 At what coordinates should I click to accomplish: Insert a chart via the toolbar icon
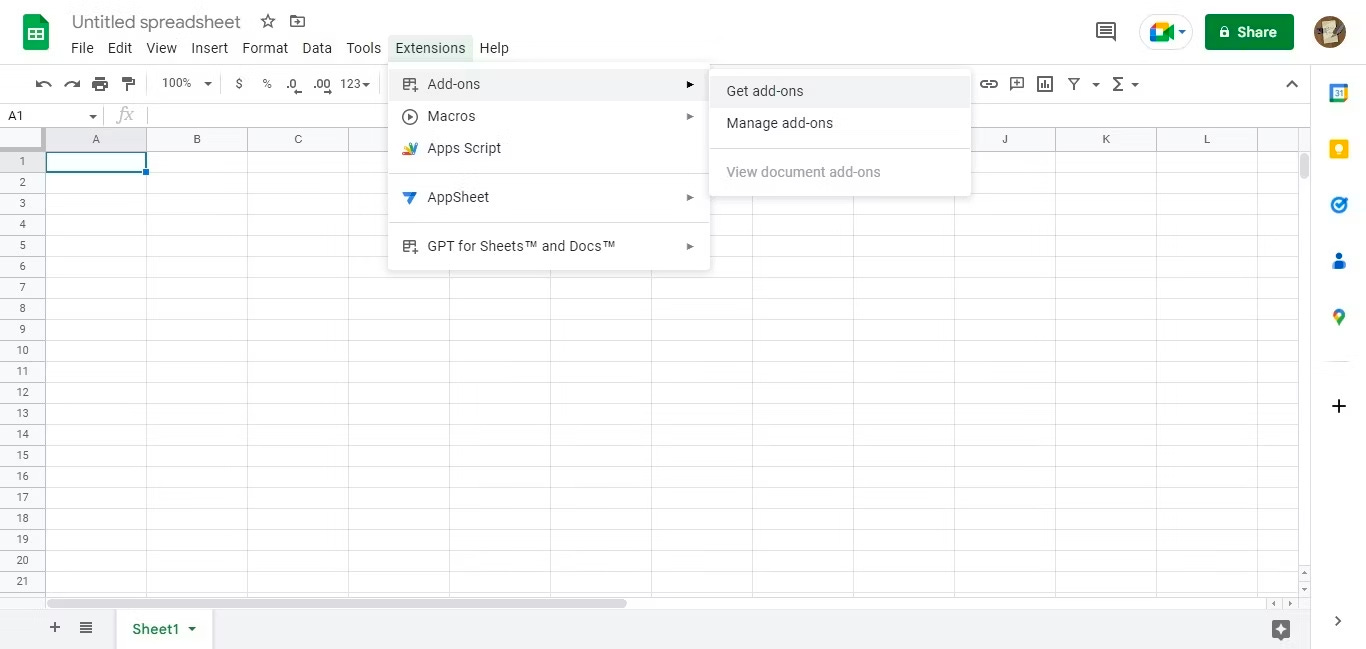[1045, 84]
